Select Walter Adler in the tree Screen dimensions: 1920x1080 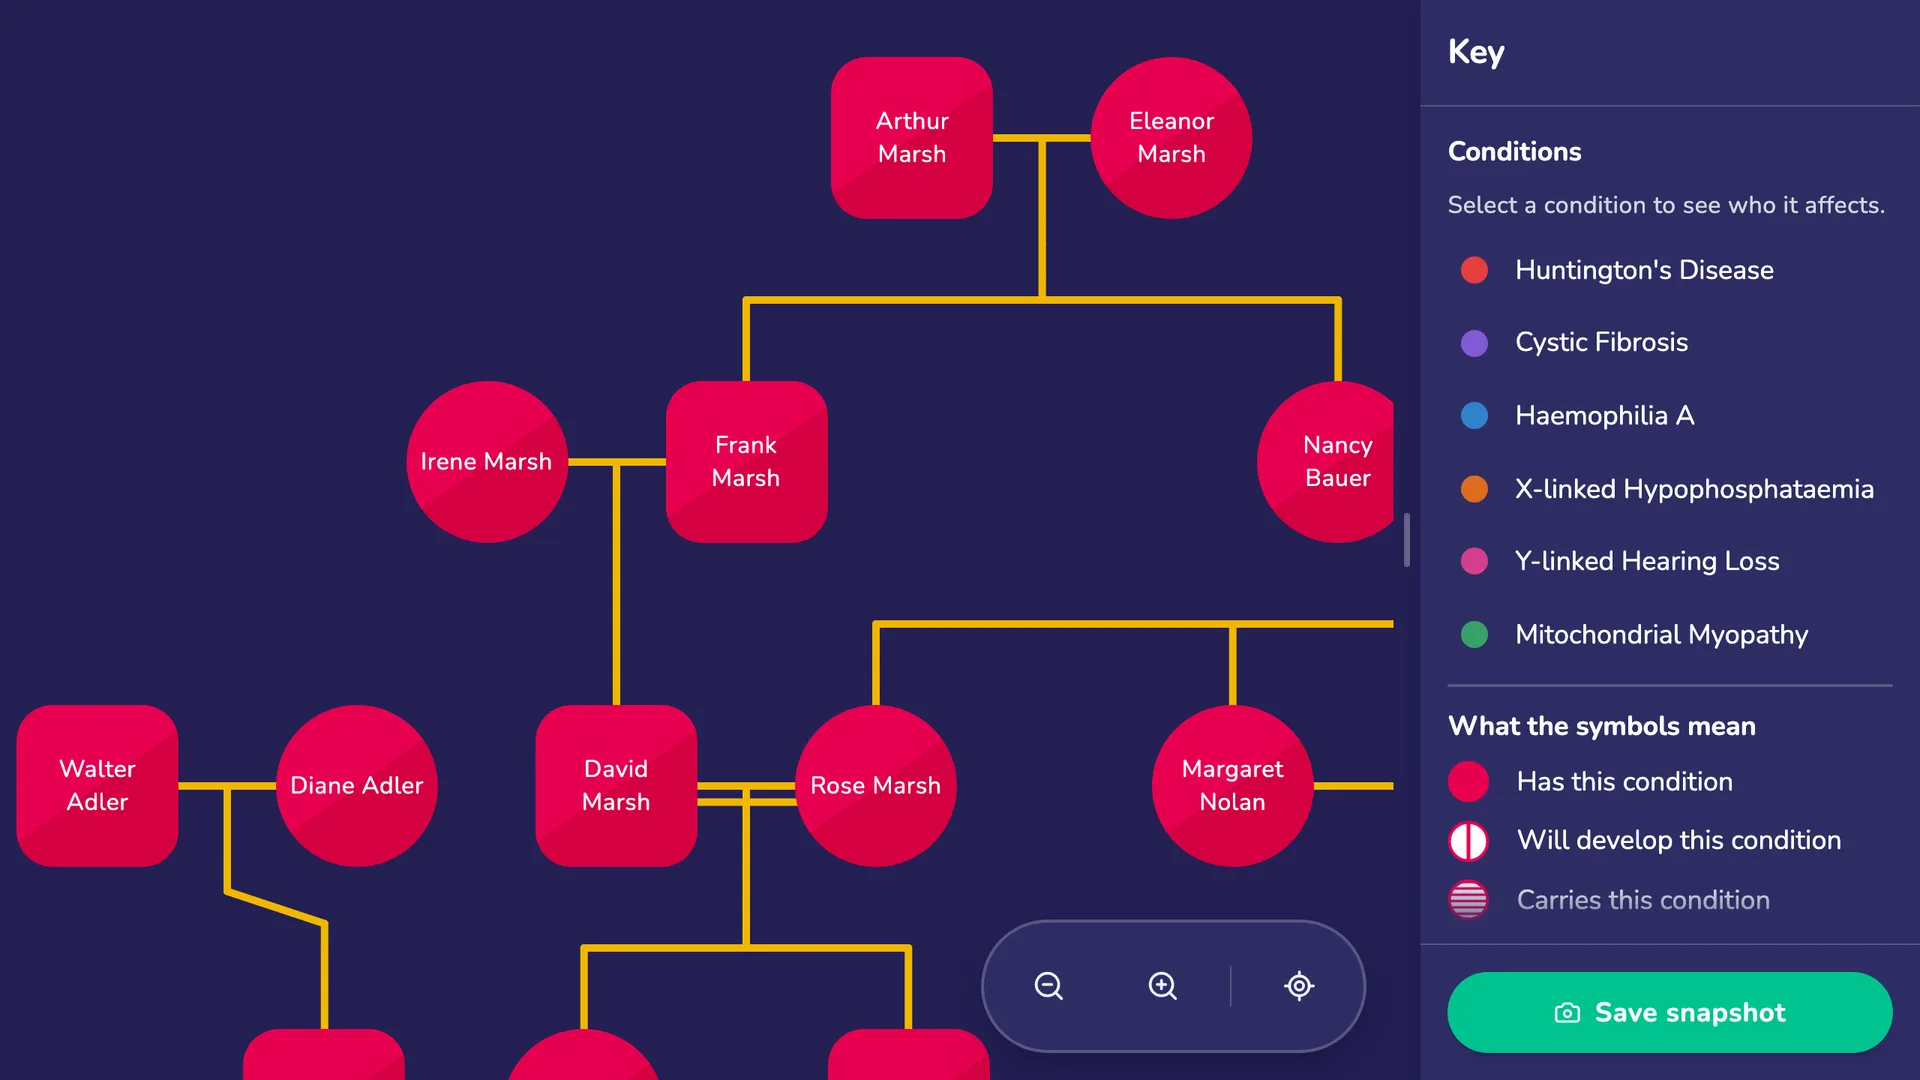pyautogui.click(x=97, y=785)
